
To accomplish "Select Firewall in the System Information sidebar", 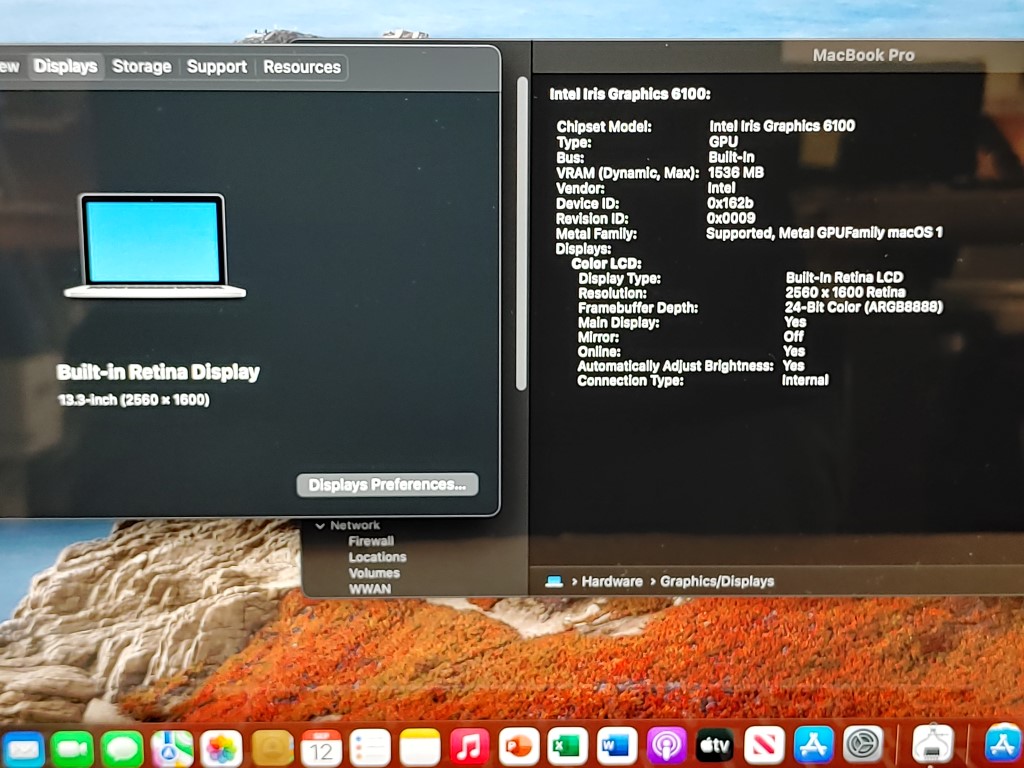I will pyautogui.click(x=371, y=541).
